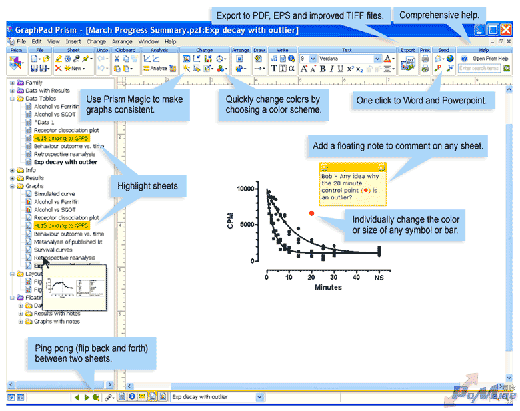Collapse the Graphs folder

coord(12,186)
